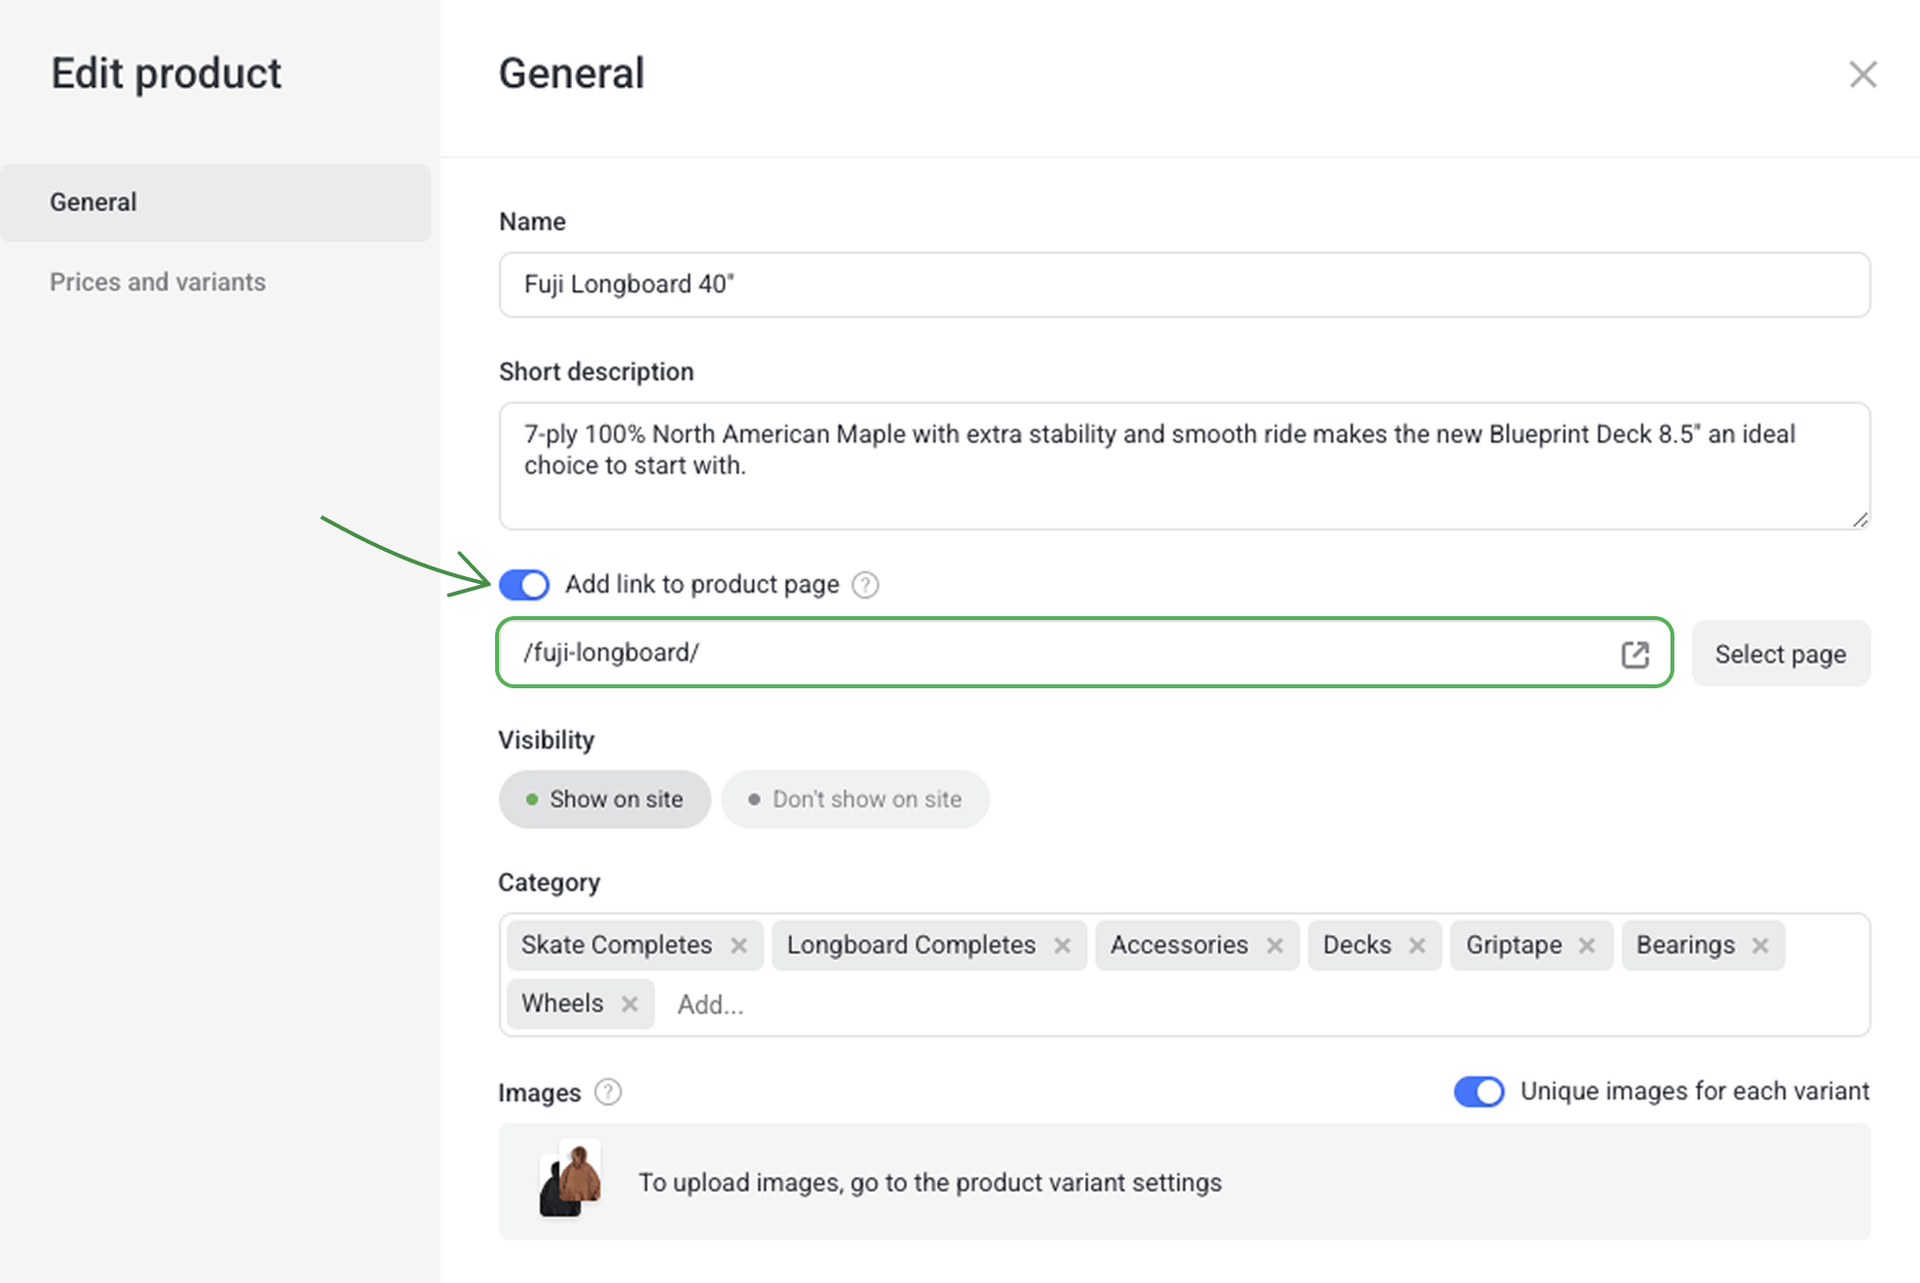The width and height of the screenshot is (1920, 1283).
Task: Select Don't show on site visibility option
Action: pos(855,799)
